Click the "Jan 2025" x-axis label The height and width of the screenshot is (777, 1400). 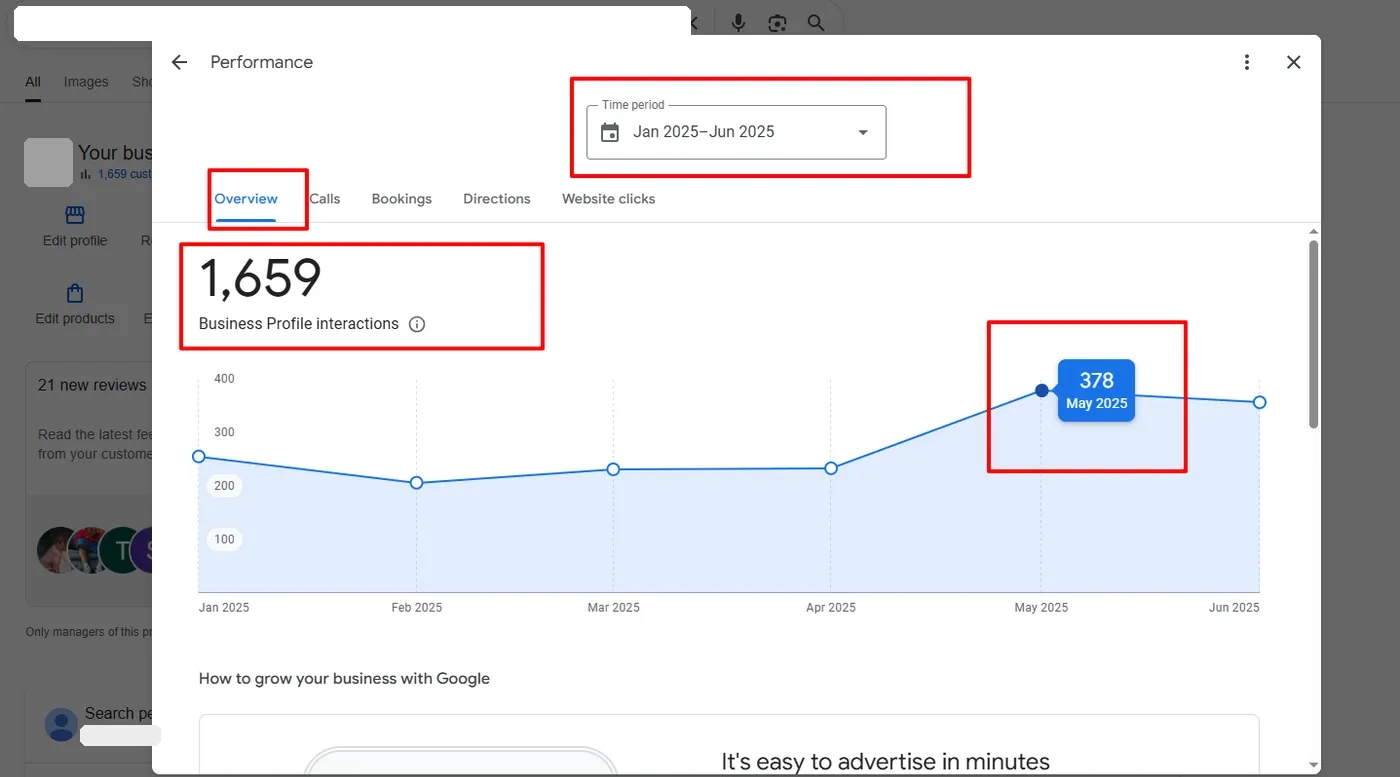point(224,607)
